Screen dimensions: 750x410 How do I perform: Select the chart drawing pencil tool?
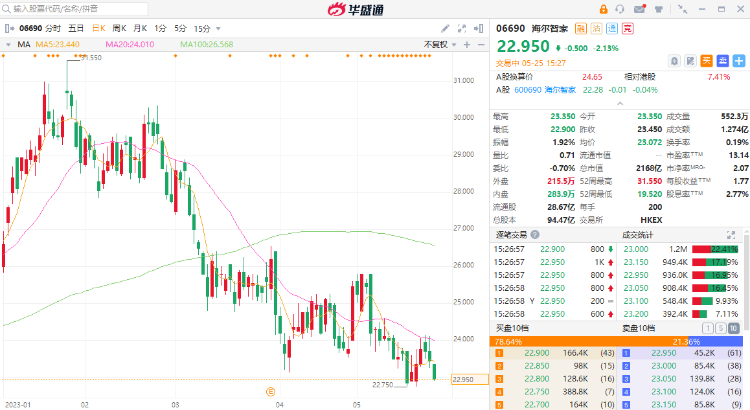[x=445, y=29]
